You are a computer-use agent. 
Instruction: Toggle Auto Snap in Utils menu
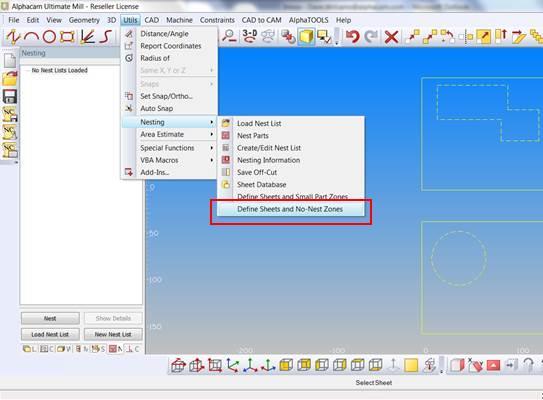(157, 108)
